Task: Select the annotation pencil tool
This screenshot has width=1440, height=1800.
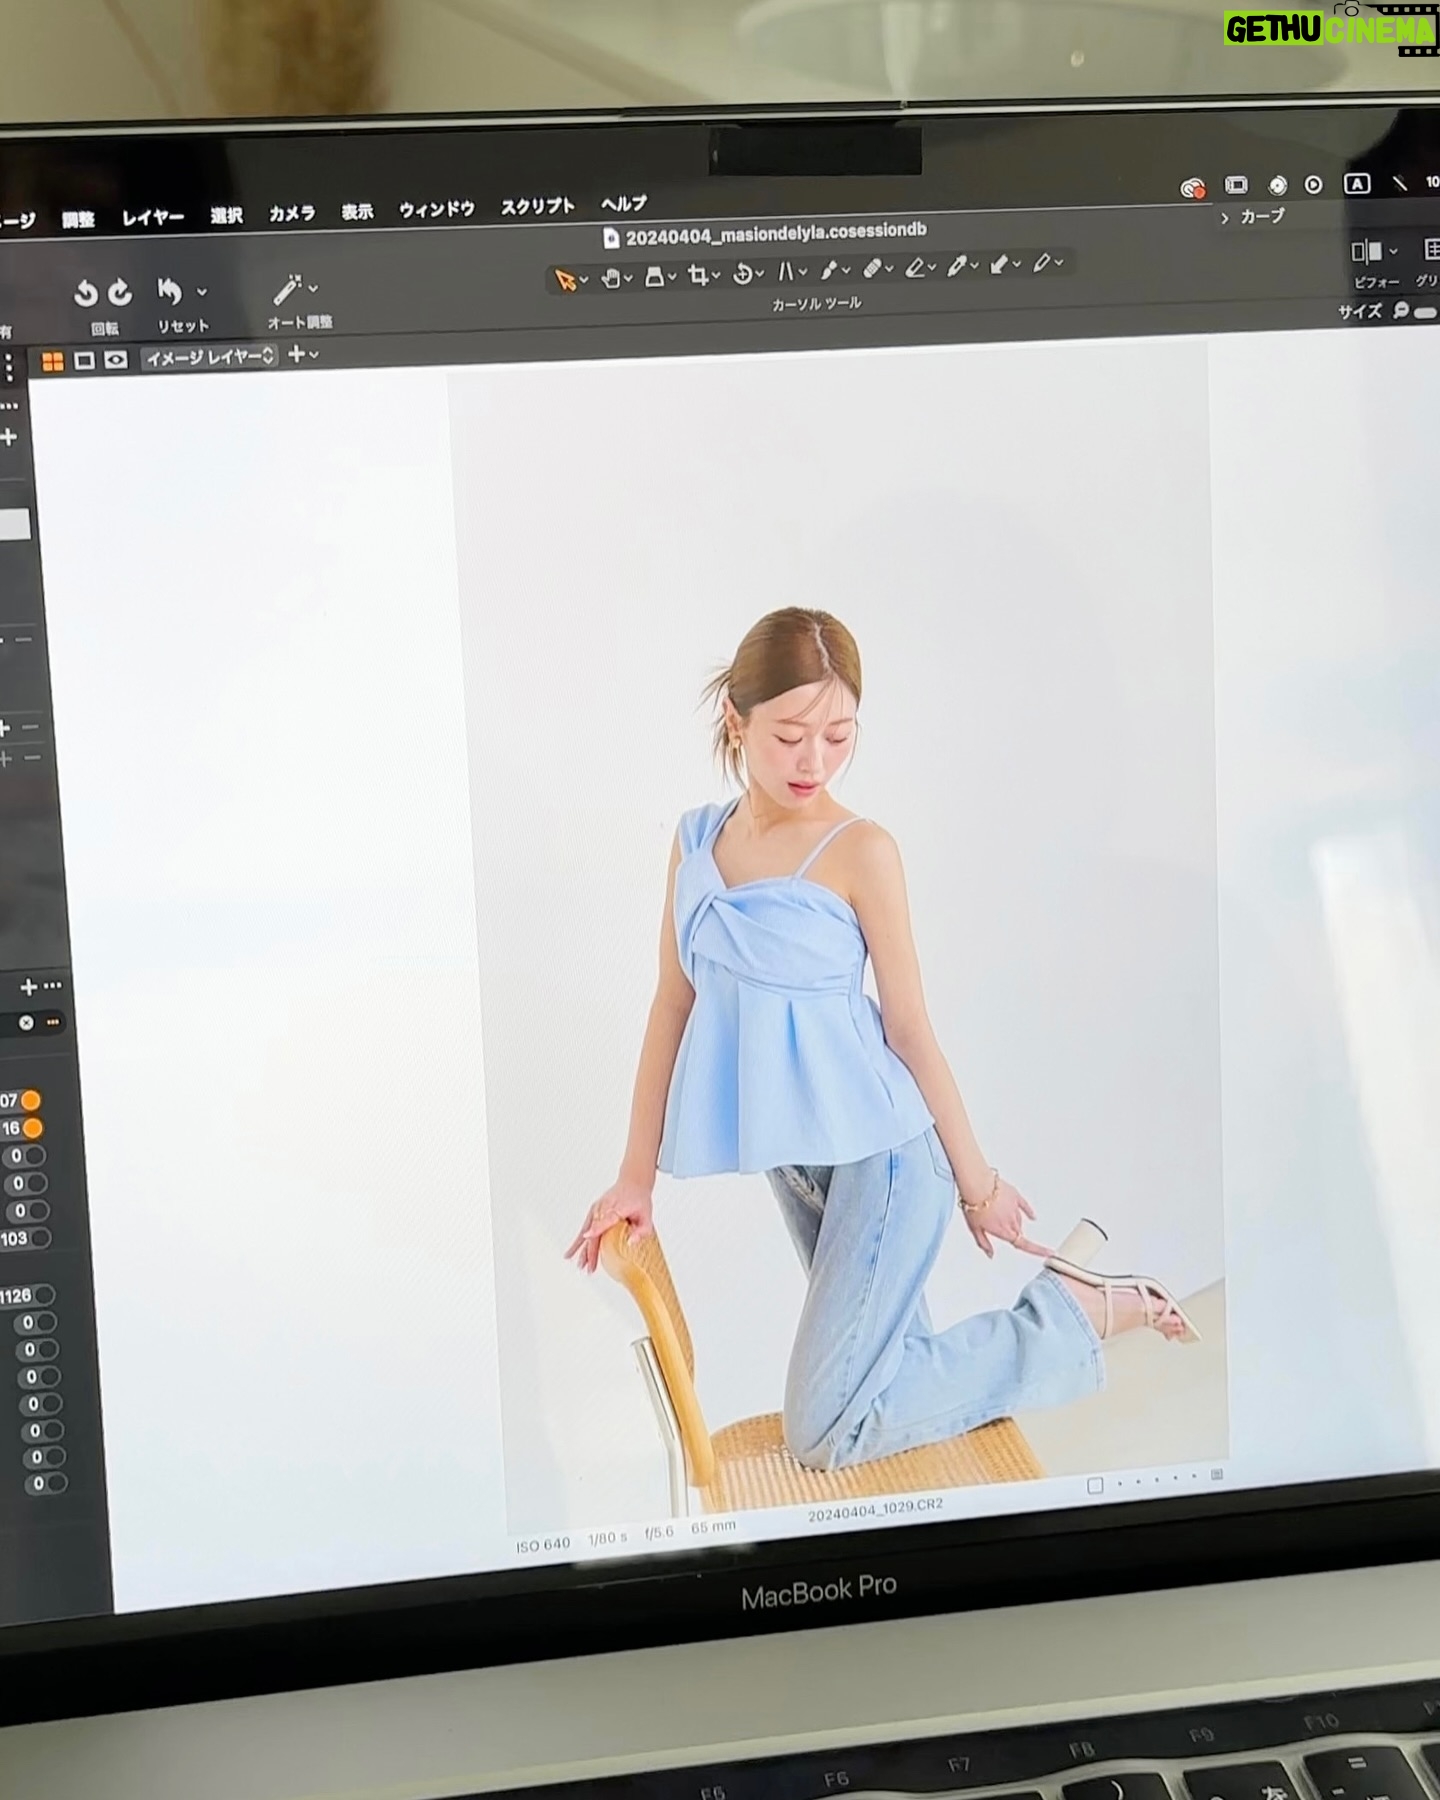Action: pyautogui.click(x=1043, y=263)
